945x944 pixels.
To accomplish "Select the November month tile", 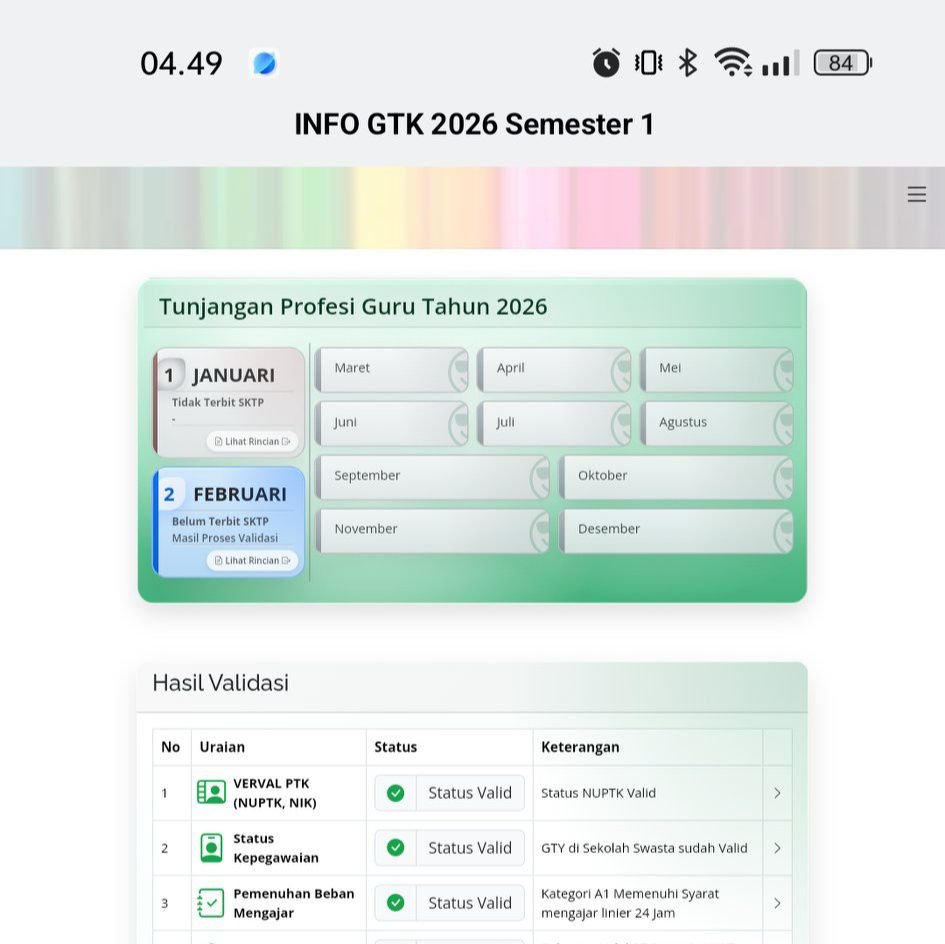I will point(433,530).
